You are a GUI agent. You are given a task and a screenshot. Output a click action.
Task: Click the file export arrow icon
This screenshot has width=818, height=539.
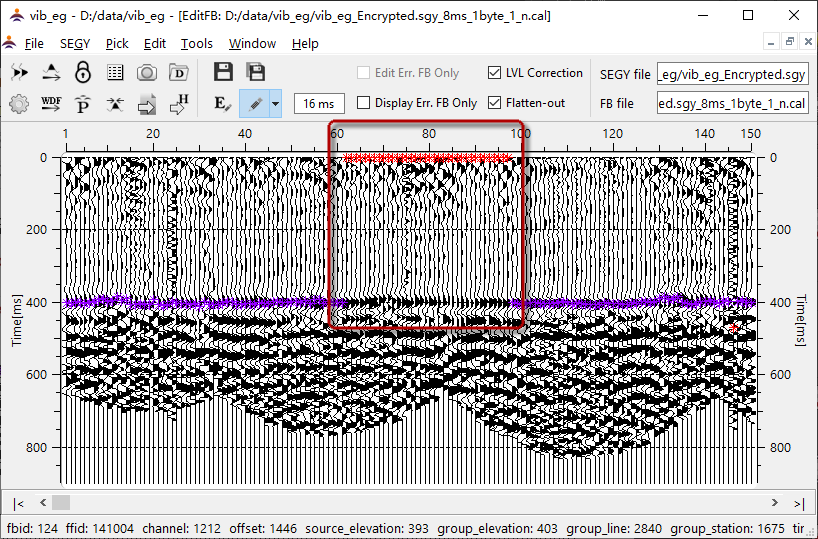tap(147, 104)
